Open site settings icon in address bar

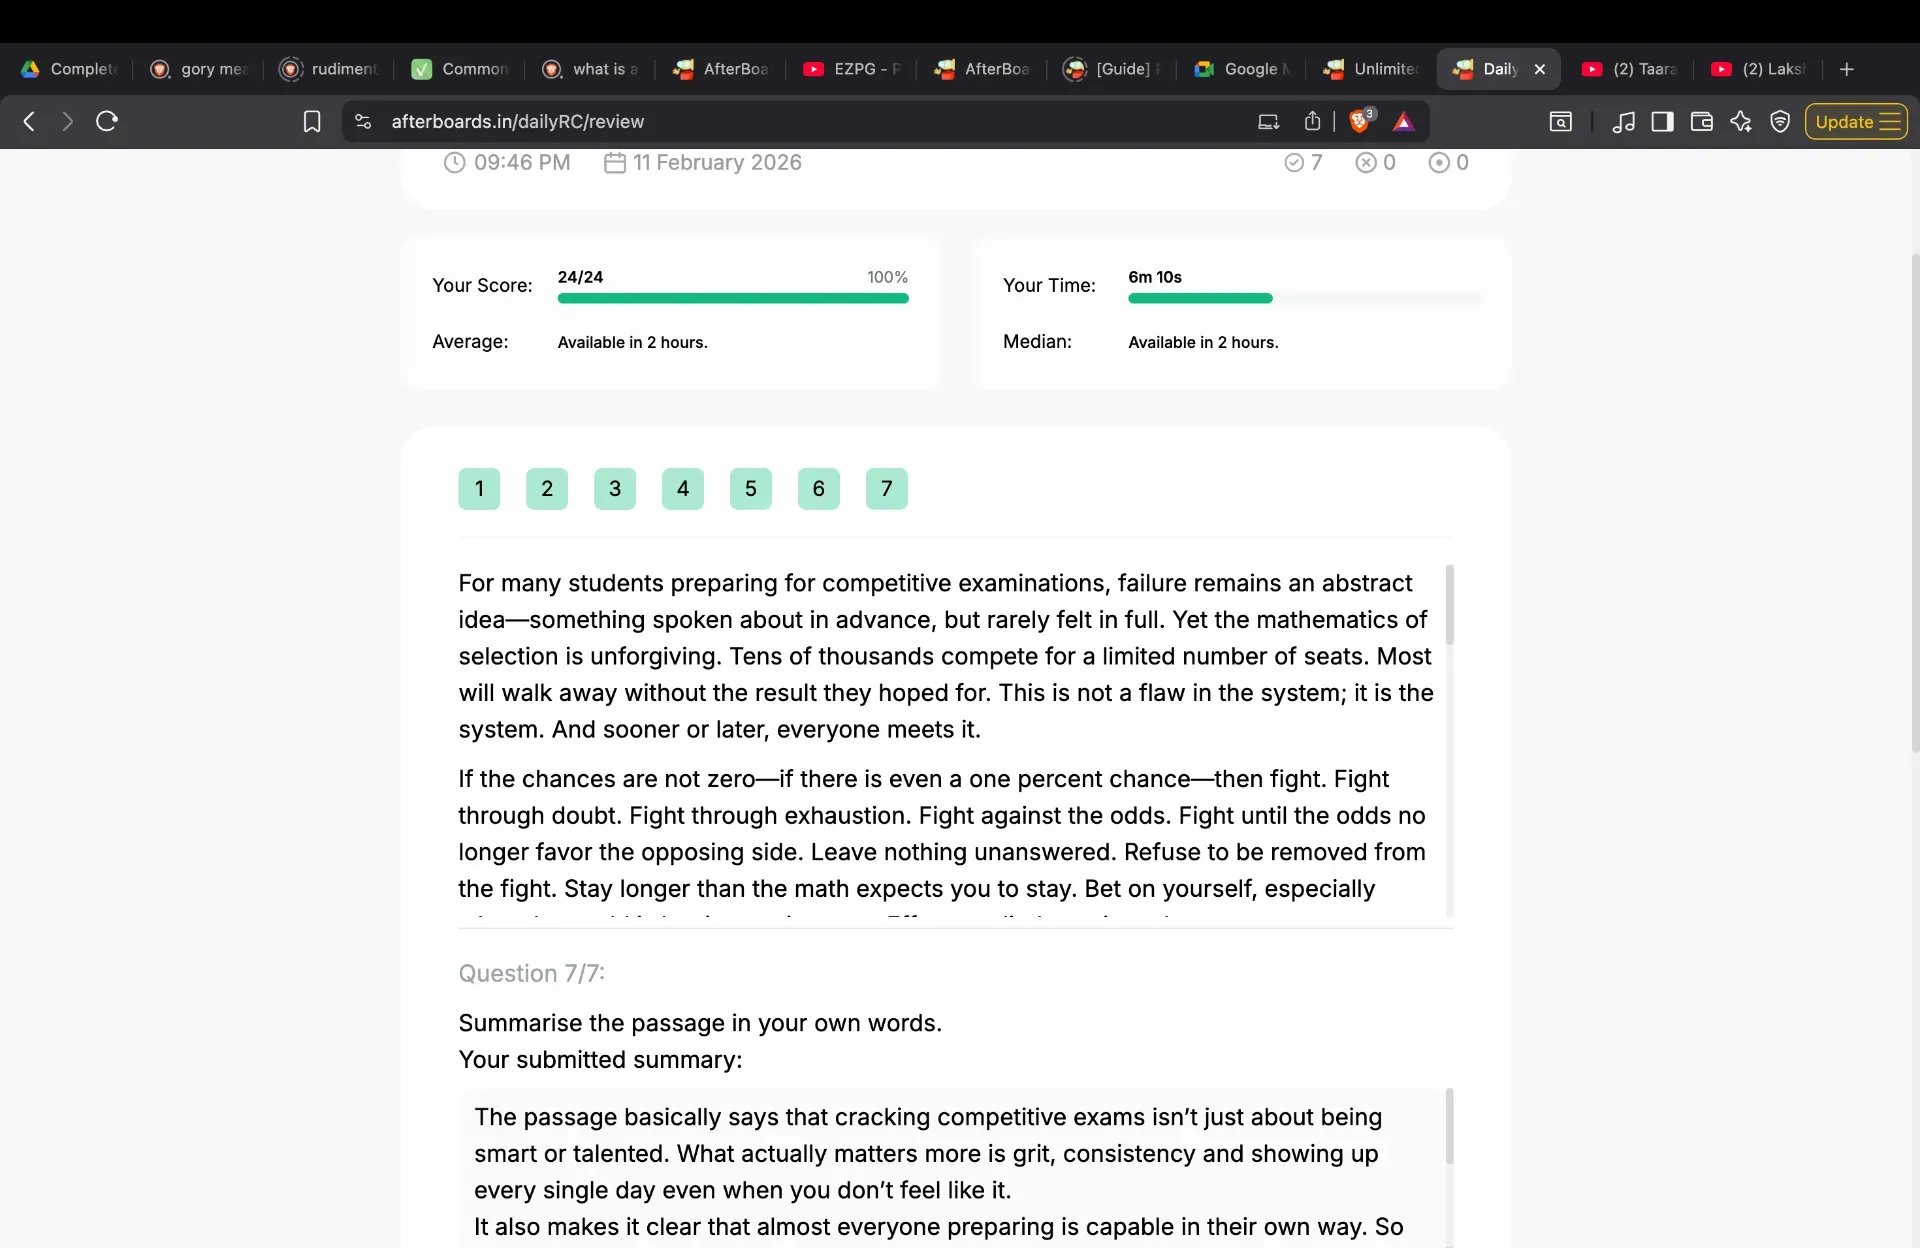click(x=364, y=122)
